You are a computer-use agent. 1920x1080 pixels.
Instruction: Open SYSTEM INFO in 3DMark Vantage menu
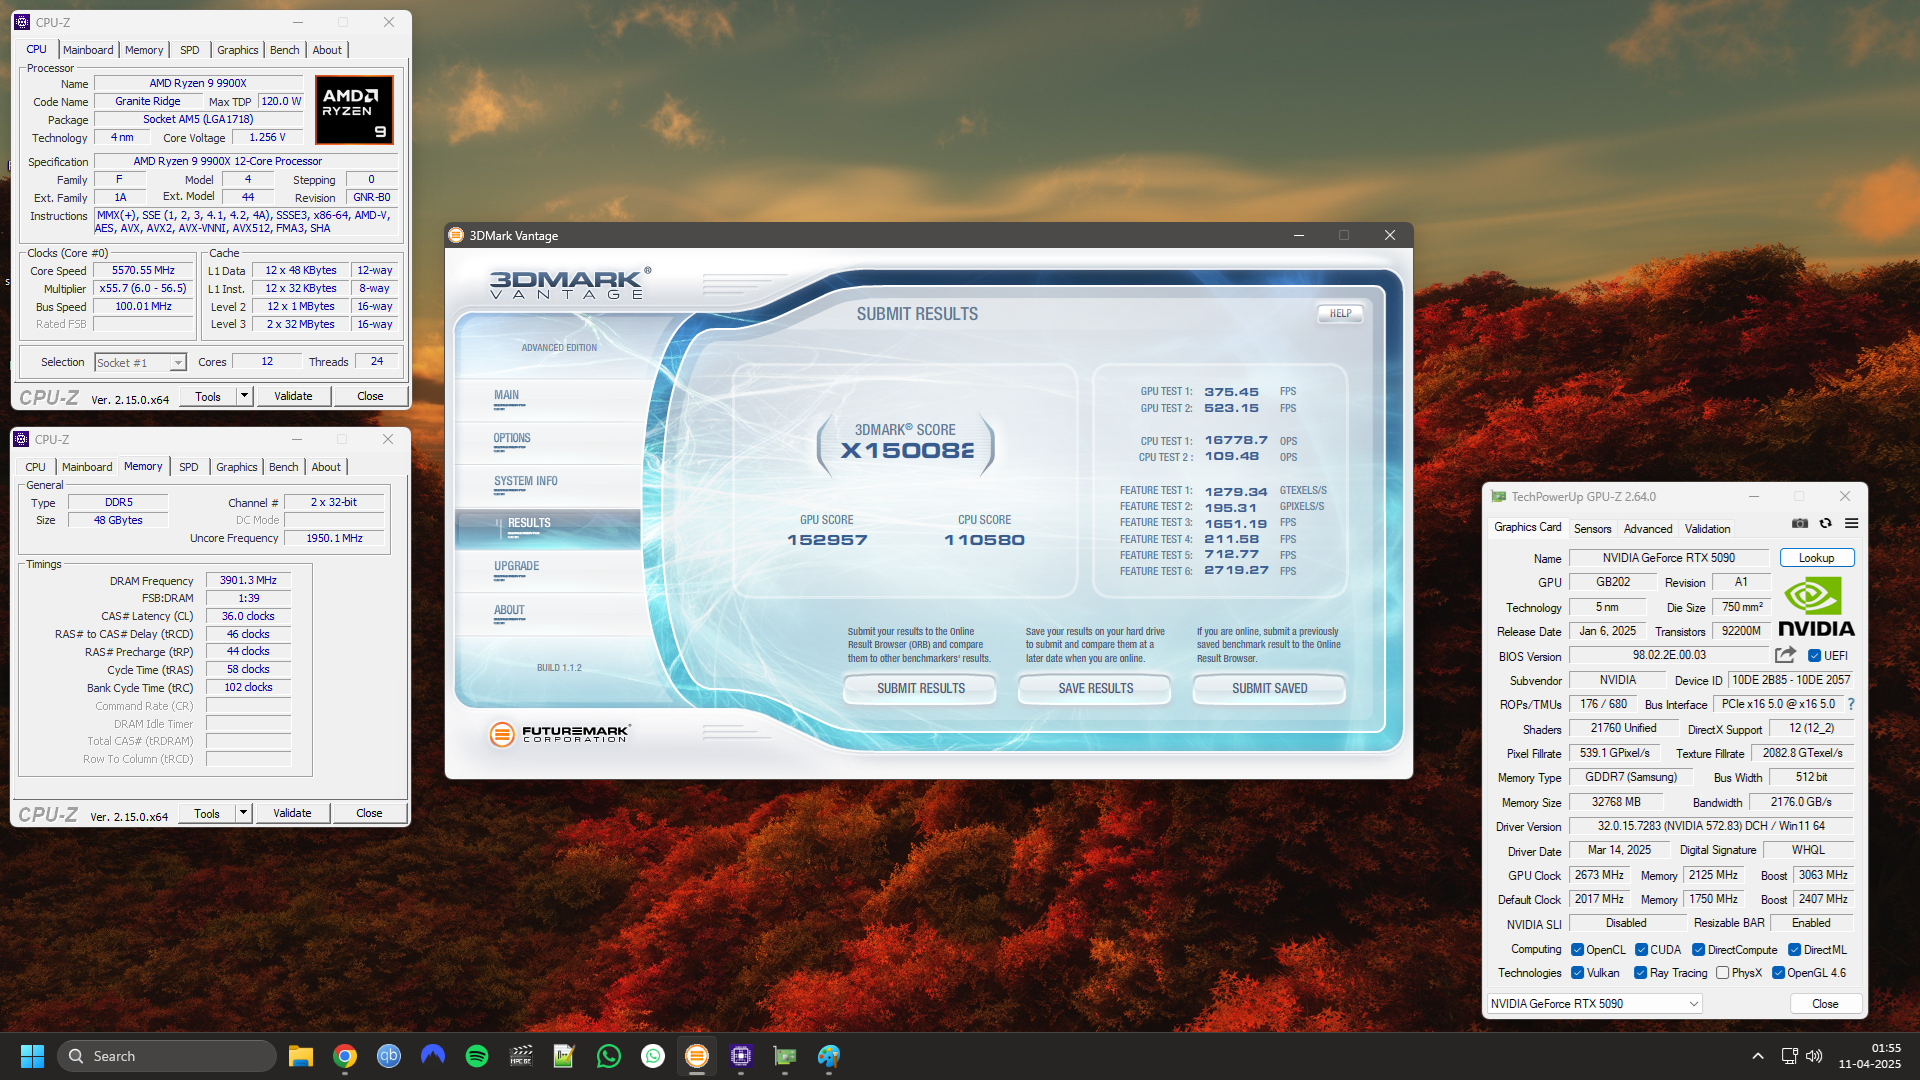pyautogui.click(x=526, y=481)
